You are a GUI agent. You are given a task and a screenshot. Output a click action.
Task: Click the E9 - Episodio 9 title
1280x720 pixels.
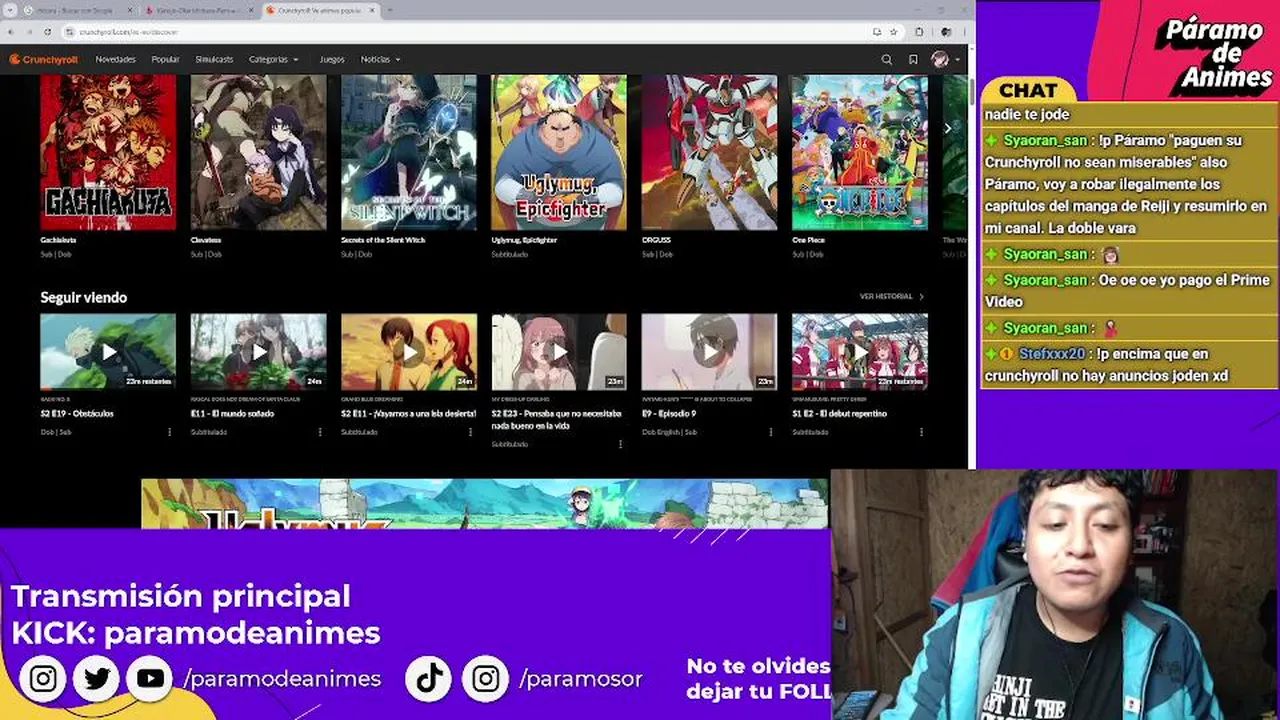[x=669, y=413]
